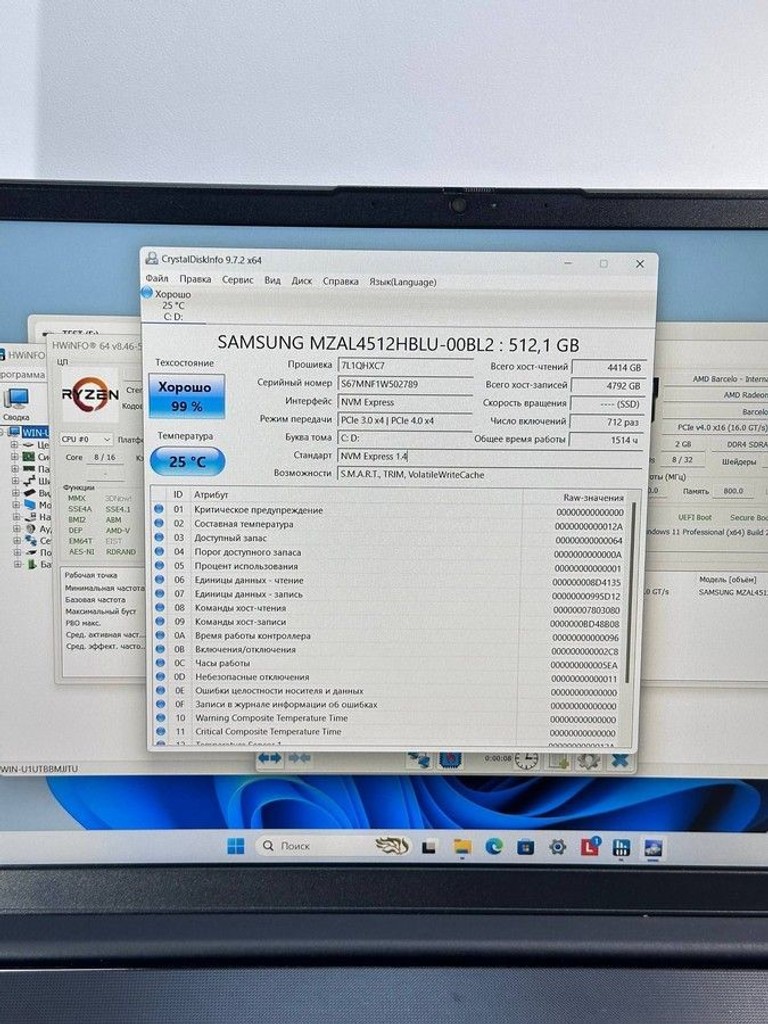
Task: Open the Windows Start button
Action: tap(235, 846)
